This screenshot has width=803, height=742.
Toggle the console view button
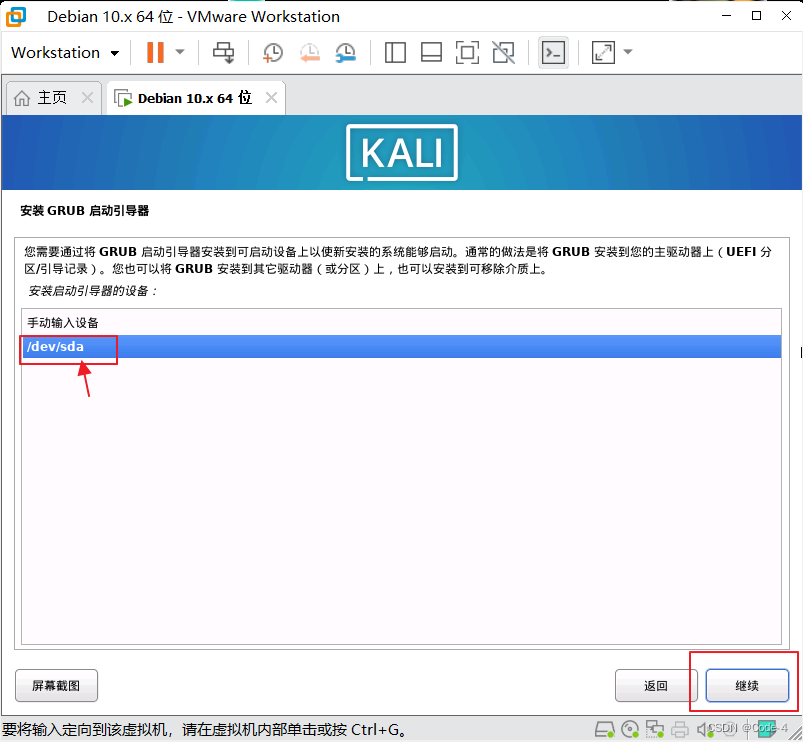[553, 52]
